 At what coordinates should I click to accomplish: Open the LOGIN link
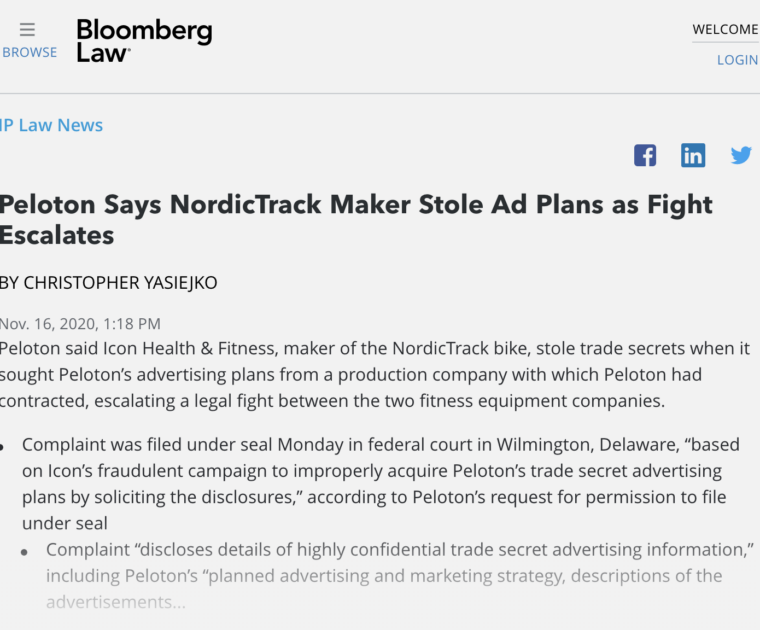tap(737, 60)
